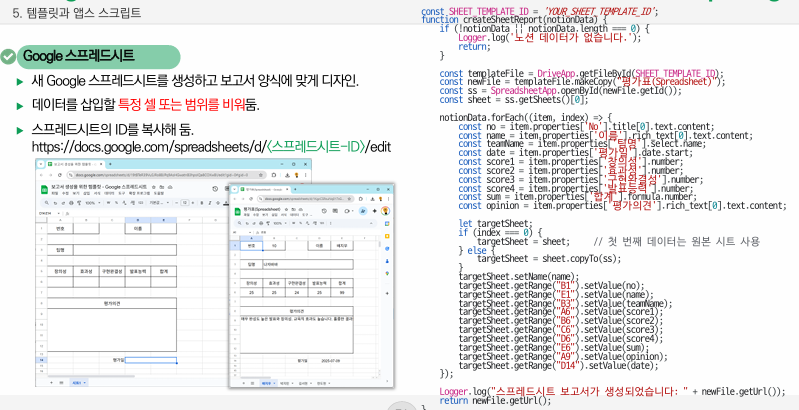This screenshot has width=799, height=410.
Task: Click the horizontal scrollbar in the 평가표 window
Action: (256, 377)
